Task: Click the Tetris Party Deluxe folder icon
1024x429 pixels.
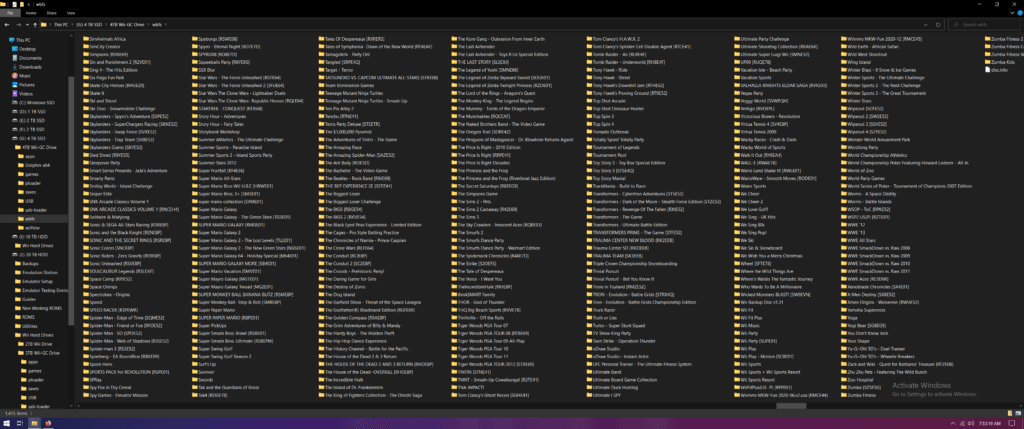Action: pos(321,124)
